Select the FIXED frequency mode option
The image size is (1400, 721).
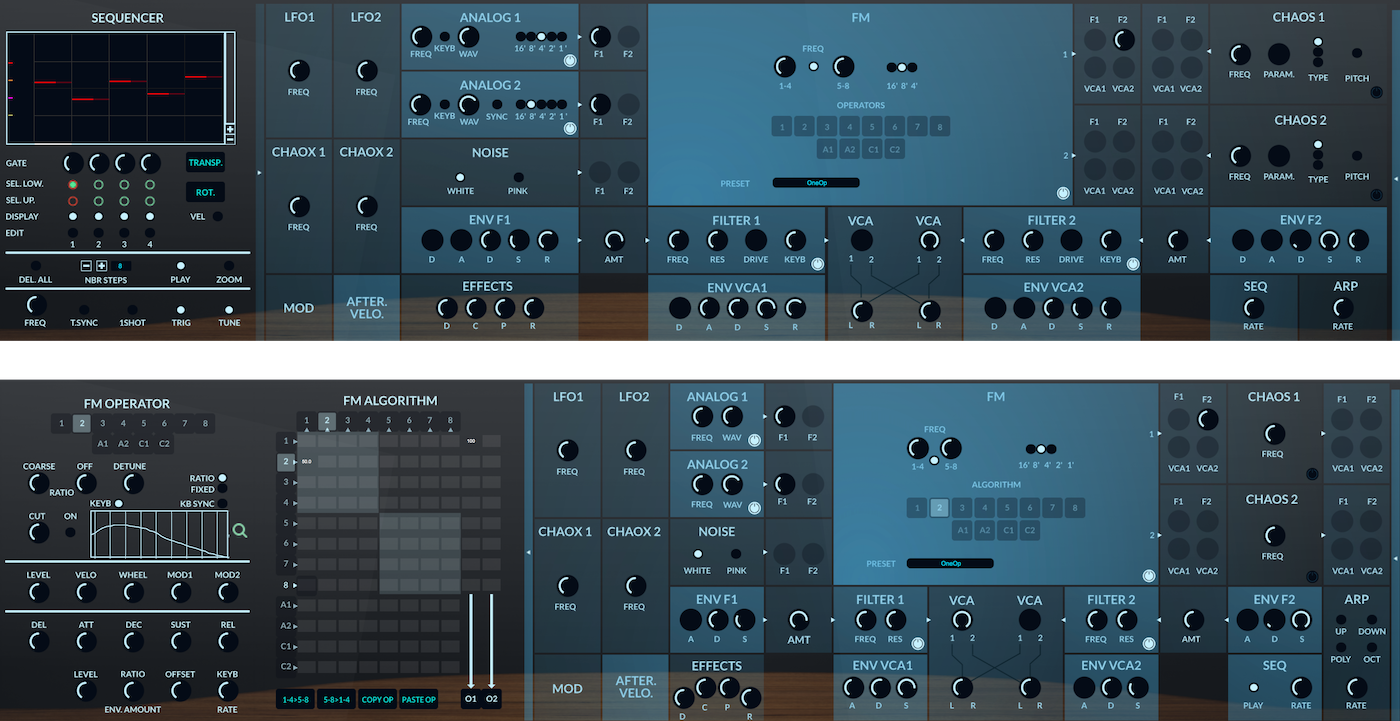[x=222, y=490]
